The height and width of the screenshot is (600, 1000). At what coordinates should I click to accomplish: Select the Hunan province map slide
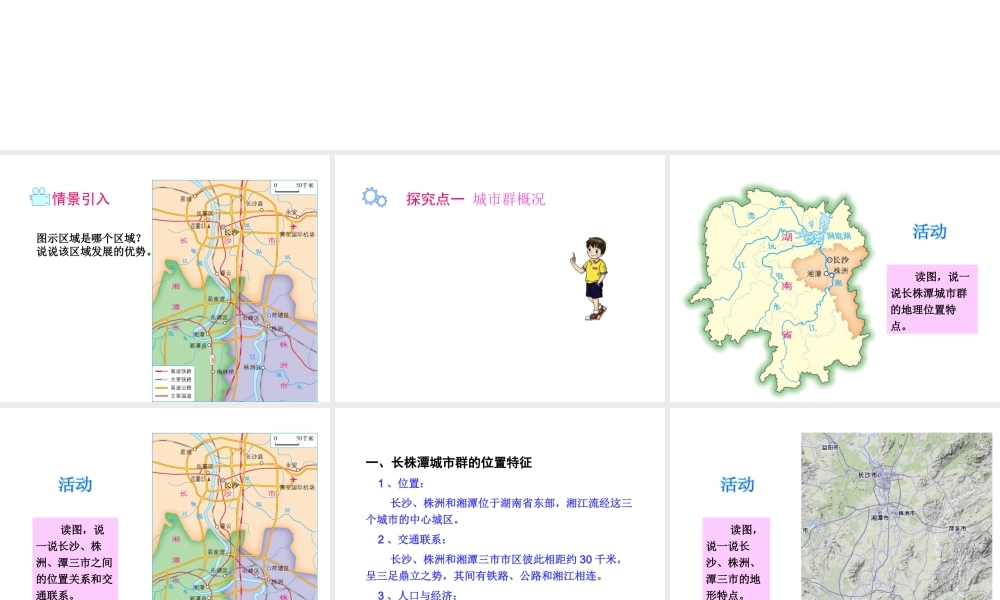coord(835,278)
